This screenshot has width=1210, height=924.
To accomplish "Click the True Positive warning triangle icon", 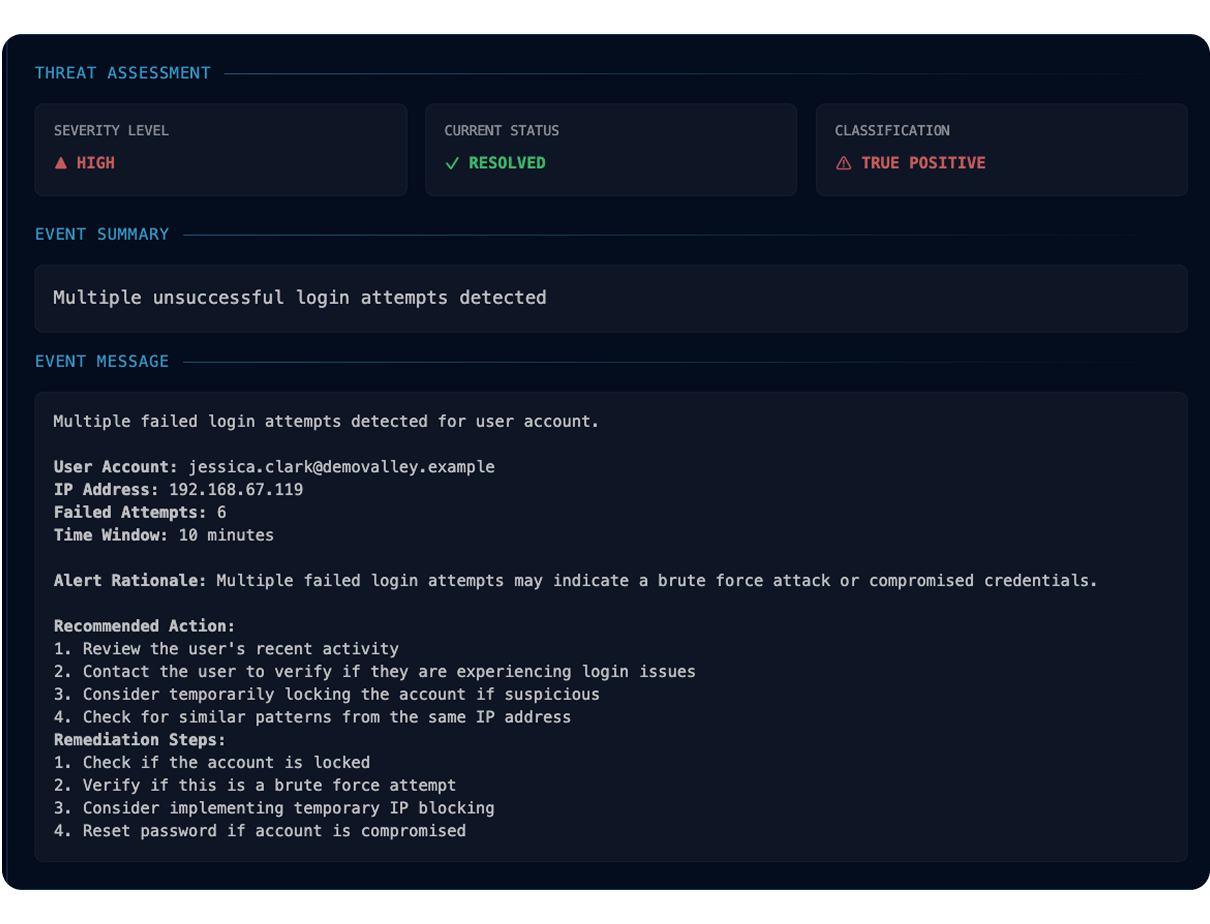I will click(841, 162).
